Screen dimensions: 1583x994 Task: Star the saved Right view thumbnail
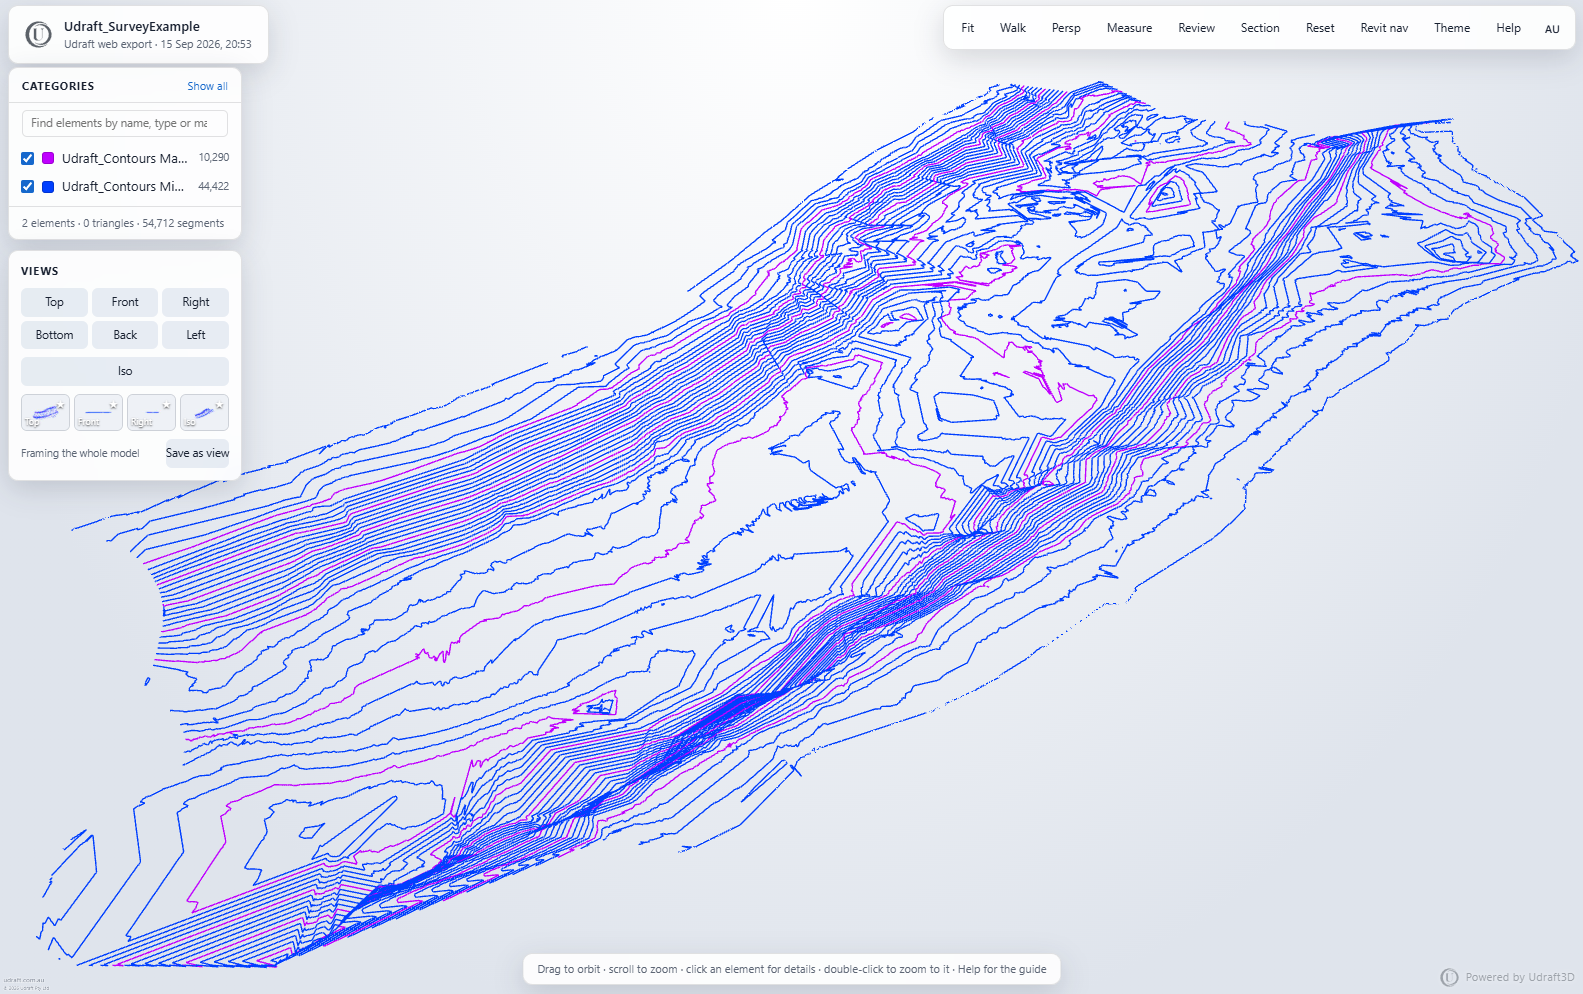167,405
